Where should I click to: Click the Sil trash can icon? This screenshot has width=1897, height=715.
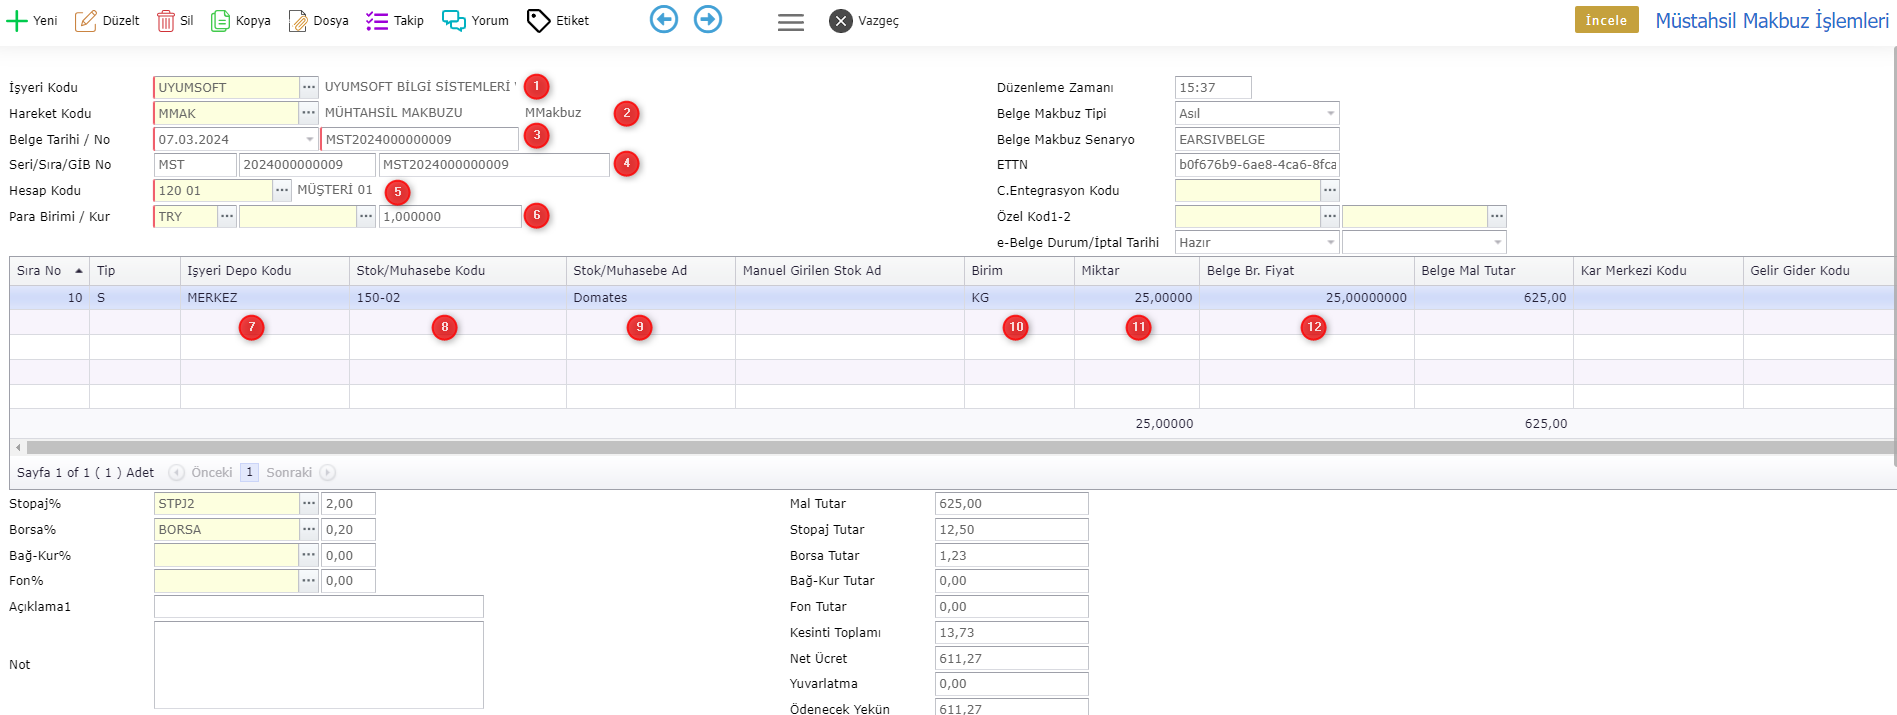tap(165, 21)
